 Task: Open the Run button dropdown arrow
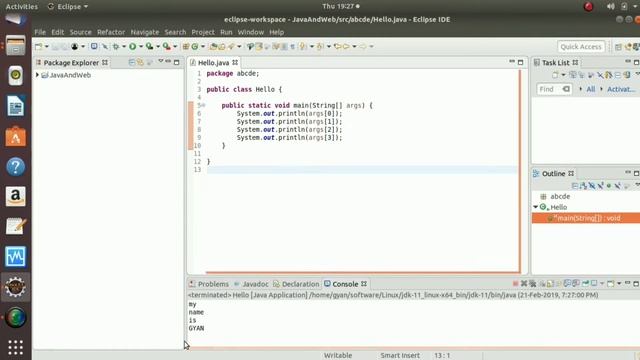point(141,47)
